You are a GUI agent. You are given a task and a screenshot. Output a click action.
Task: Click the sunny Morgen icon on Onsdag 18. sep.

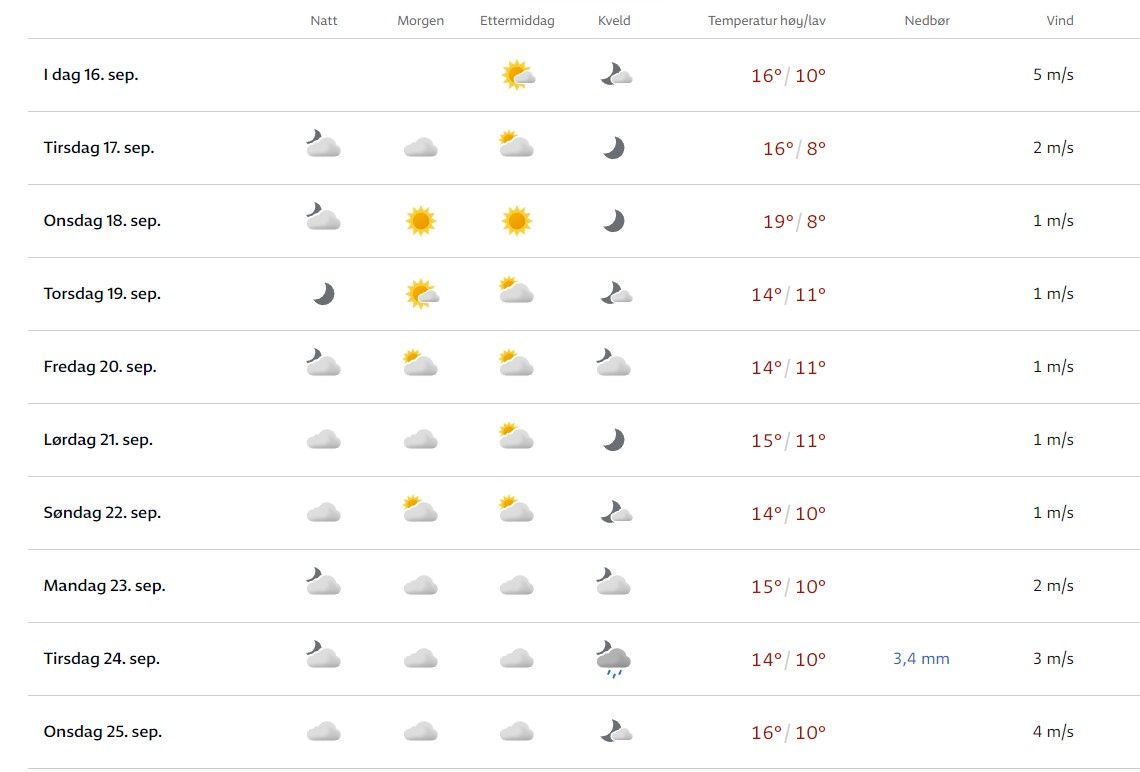click(421, 221)
